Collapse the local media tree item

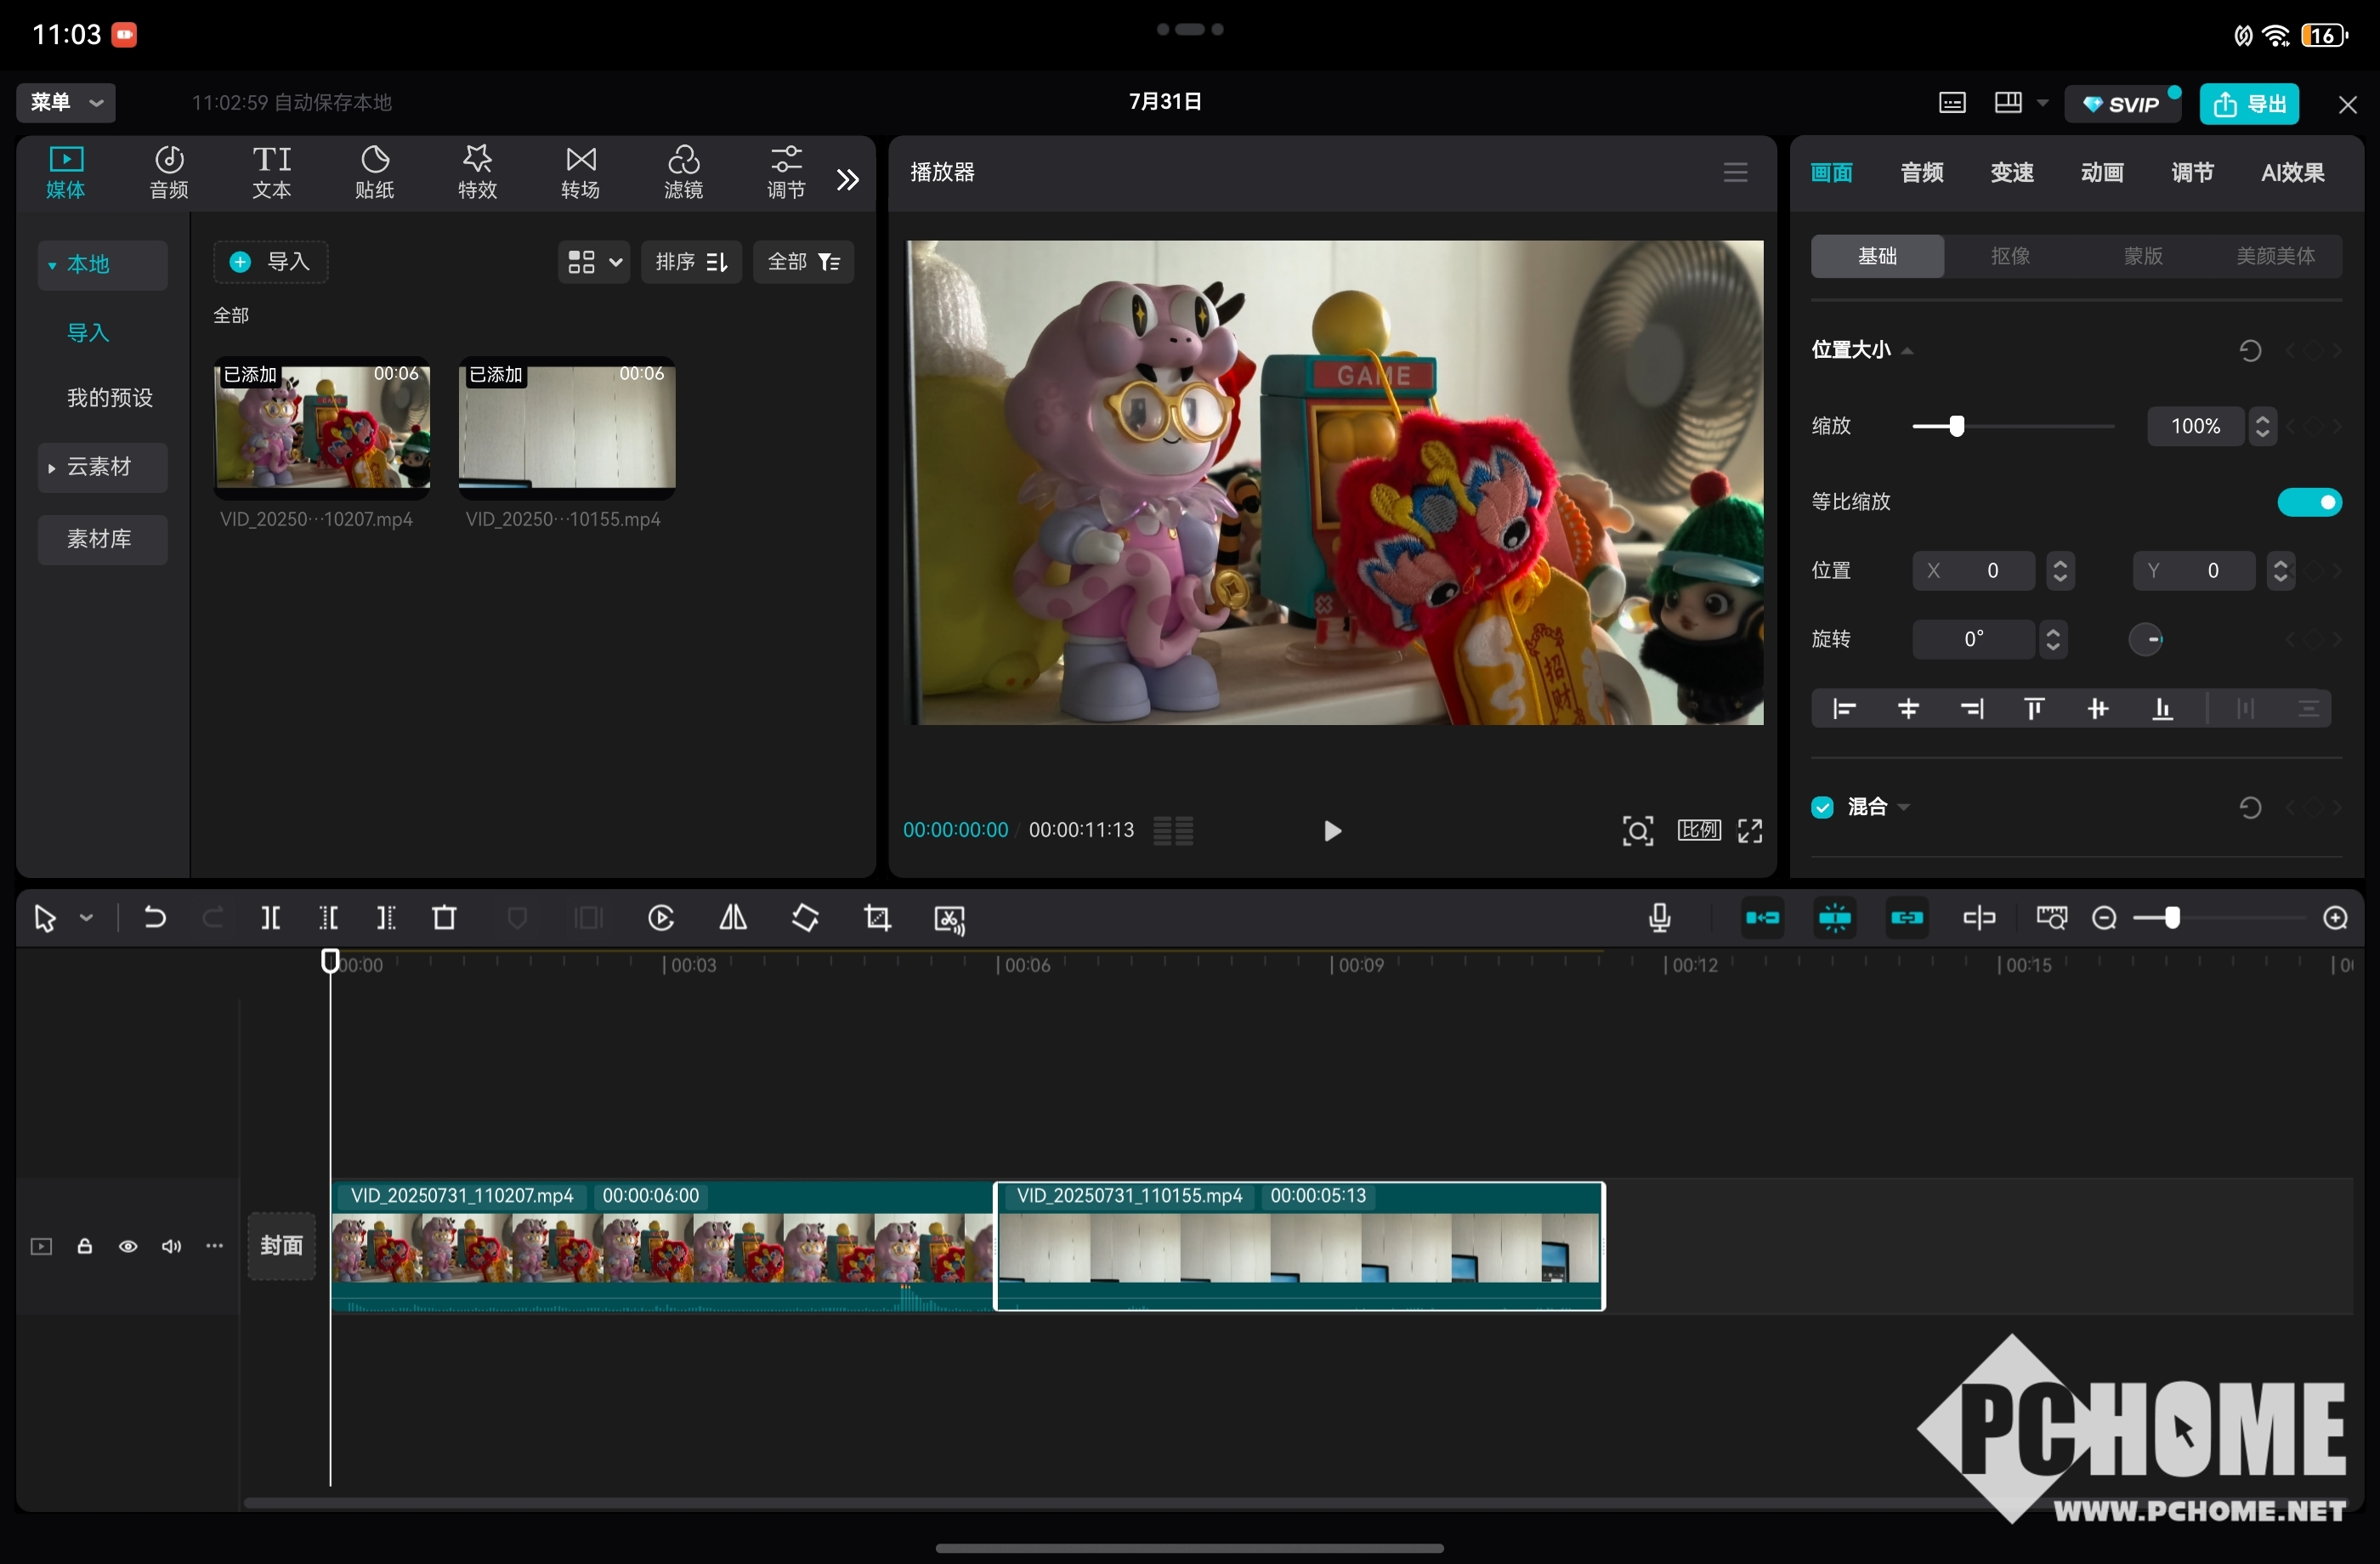click(52, 265)
